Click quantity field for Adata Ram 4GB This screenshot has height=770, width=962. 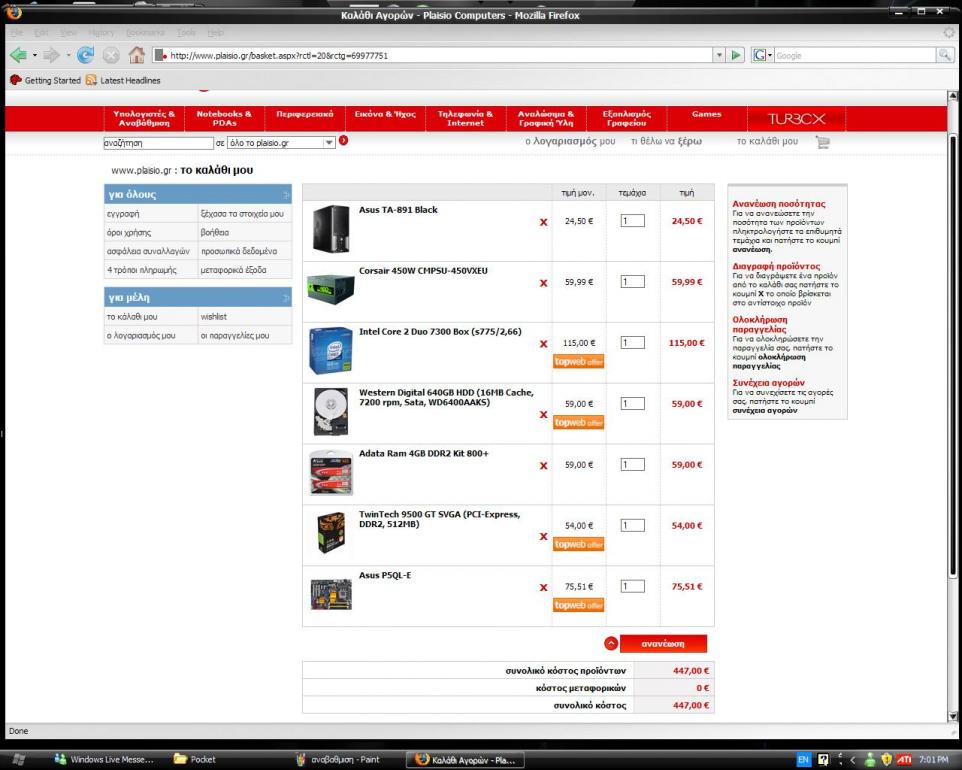tap(633, 464)
